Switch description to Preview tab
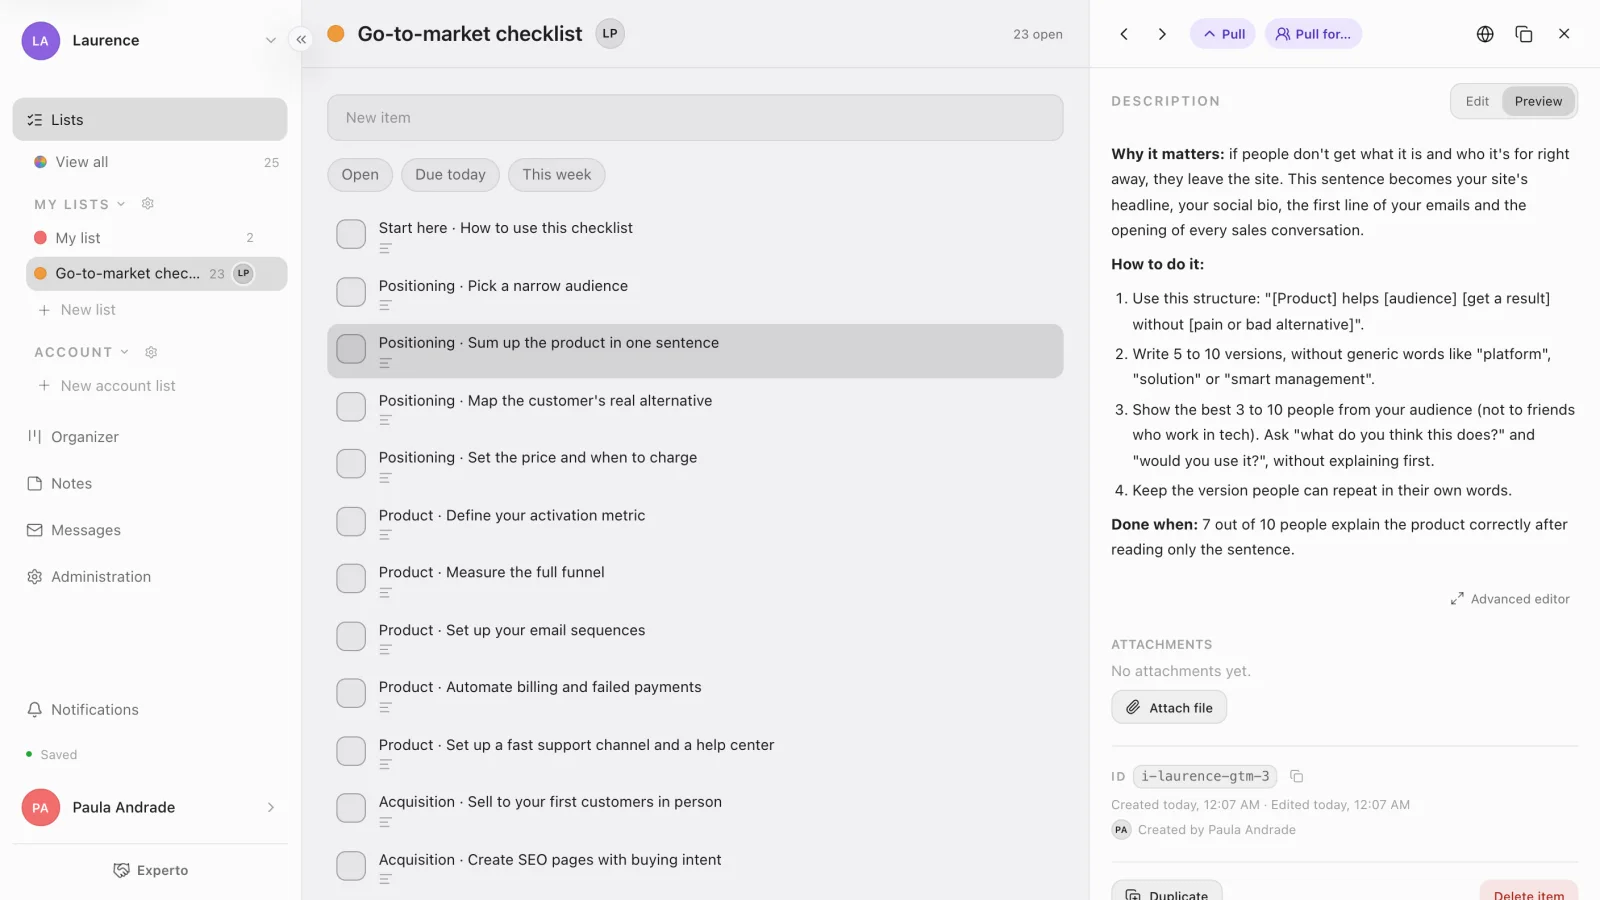 tap(1538, 102)
